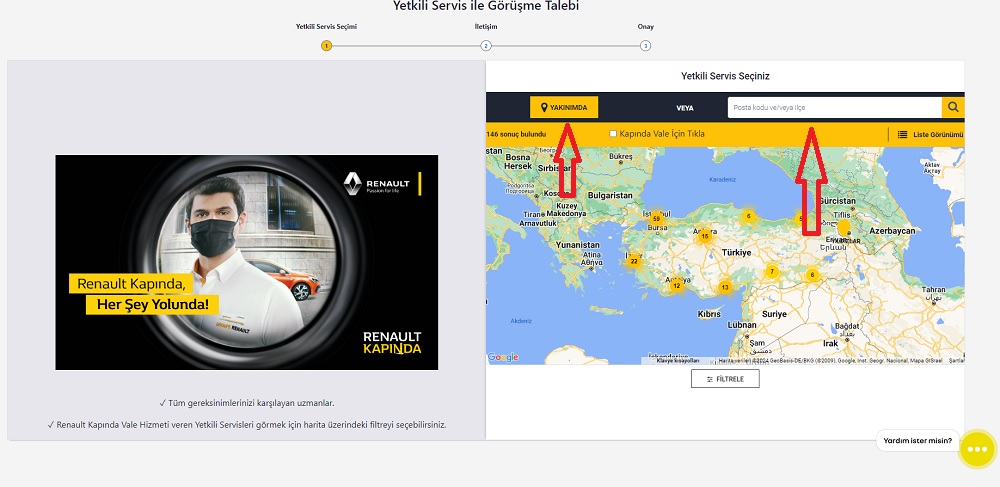Click the 146 sonuç bulundu text

pos(517,134)
